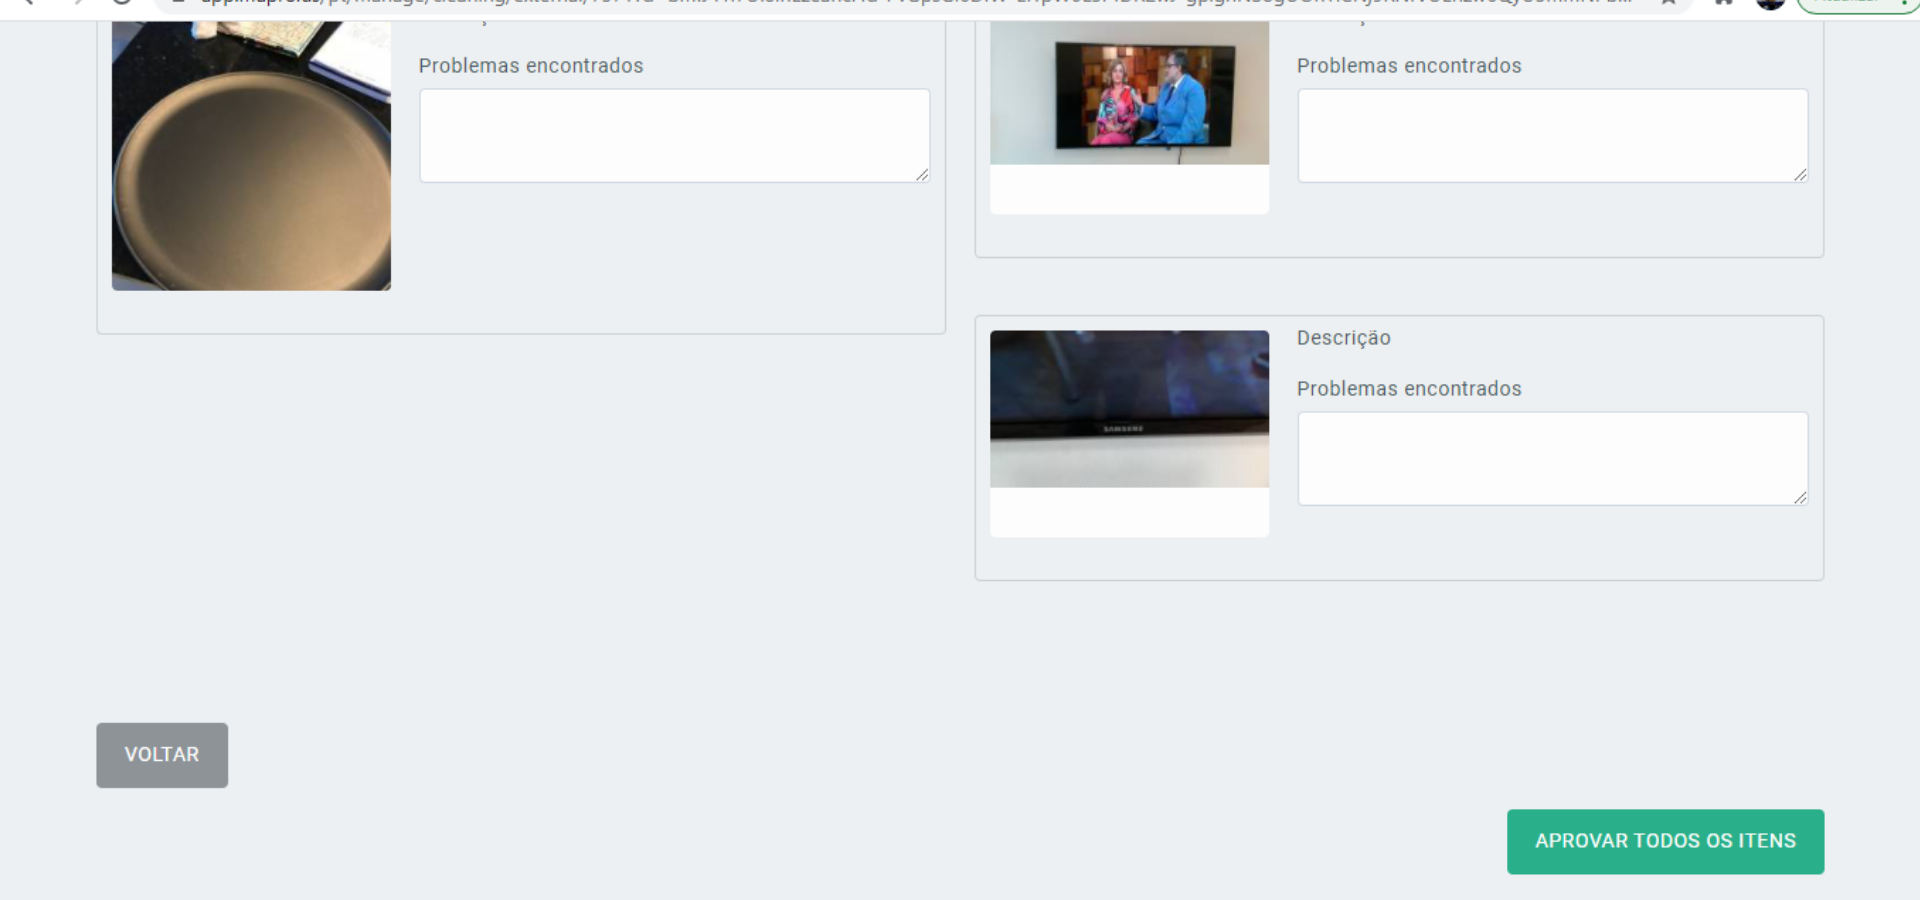Click the Problemas encontrados label above the Samsung TV textbox
The height and width of the screenshot is (900, 1920).
tap(1408, 389)
